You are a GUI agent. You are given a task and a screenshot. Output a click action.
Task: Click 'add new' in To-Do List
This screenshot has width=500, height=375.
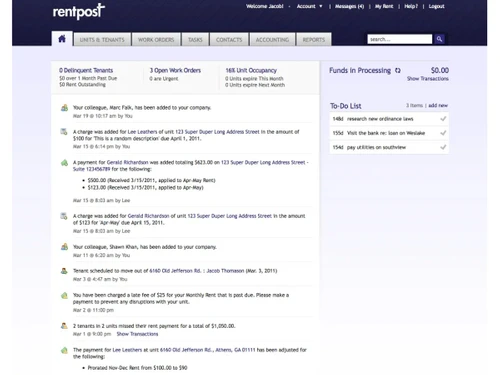438,105
